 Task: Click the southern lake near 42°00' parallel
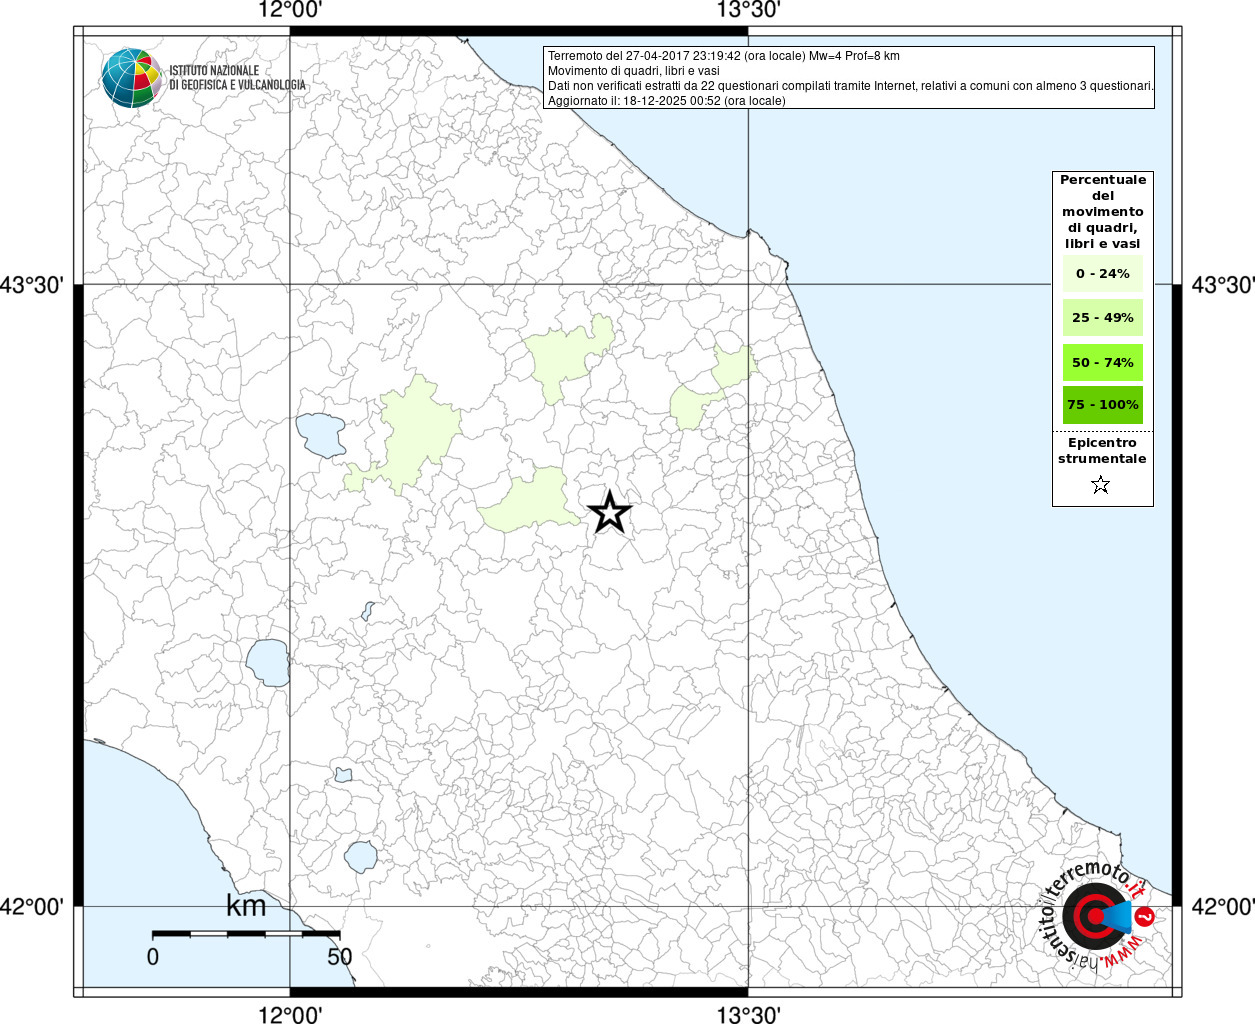[361, 856]
